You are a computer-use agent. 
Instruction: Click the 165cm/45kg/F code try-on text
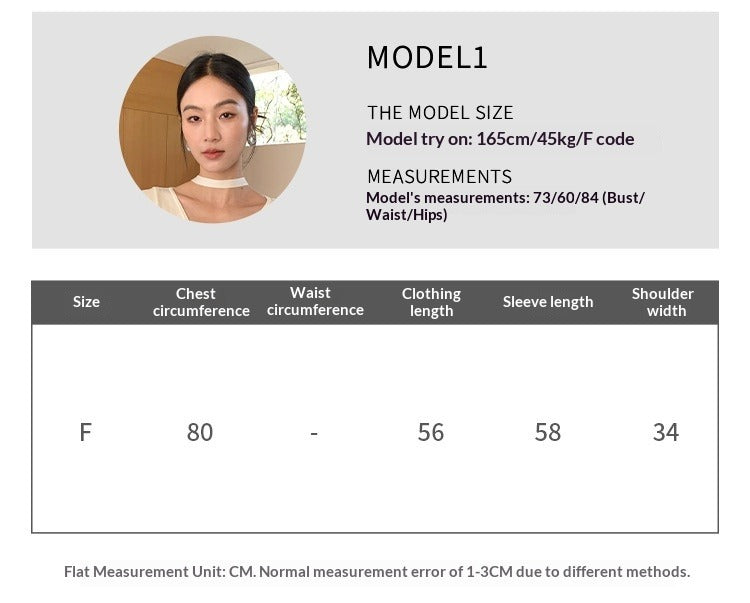coord(555,139)
